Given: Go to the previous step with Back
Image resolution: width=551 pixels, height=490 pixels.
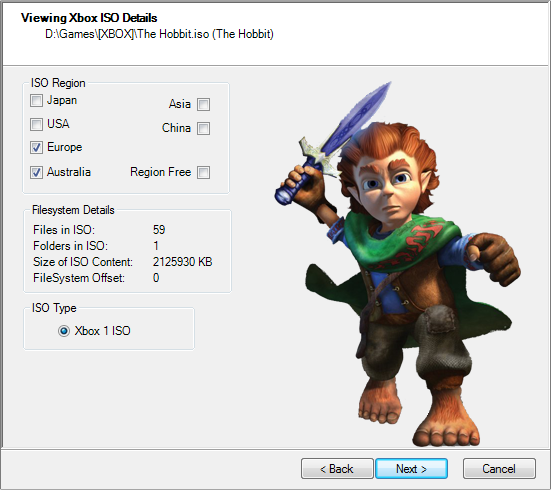Looking at the screenshot, I should pos(337,469).
